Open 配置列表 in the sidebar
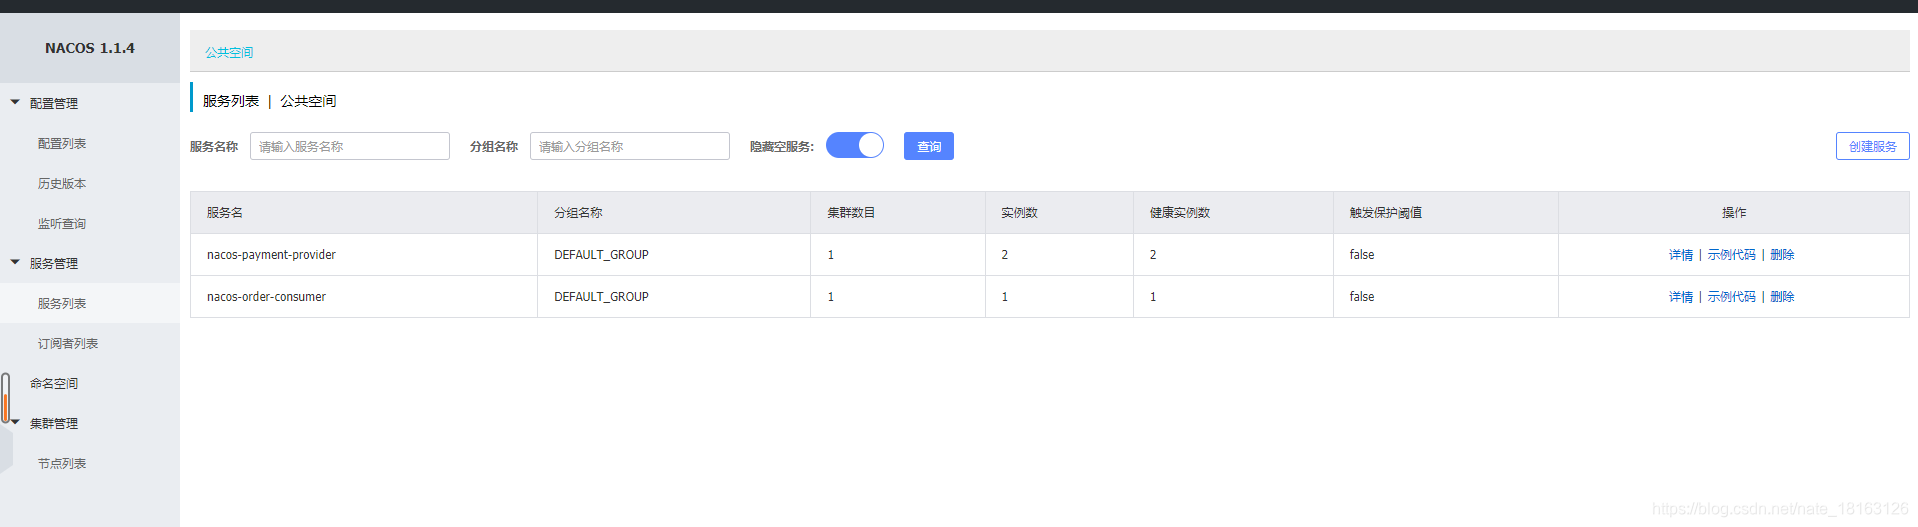 62,143
